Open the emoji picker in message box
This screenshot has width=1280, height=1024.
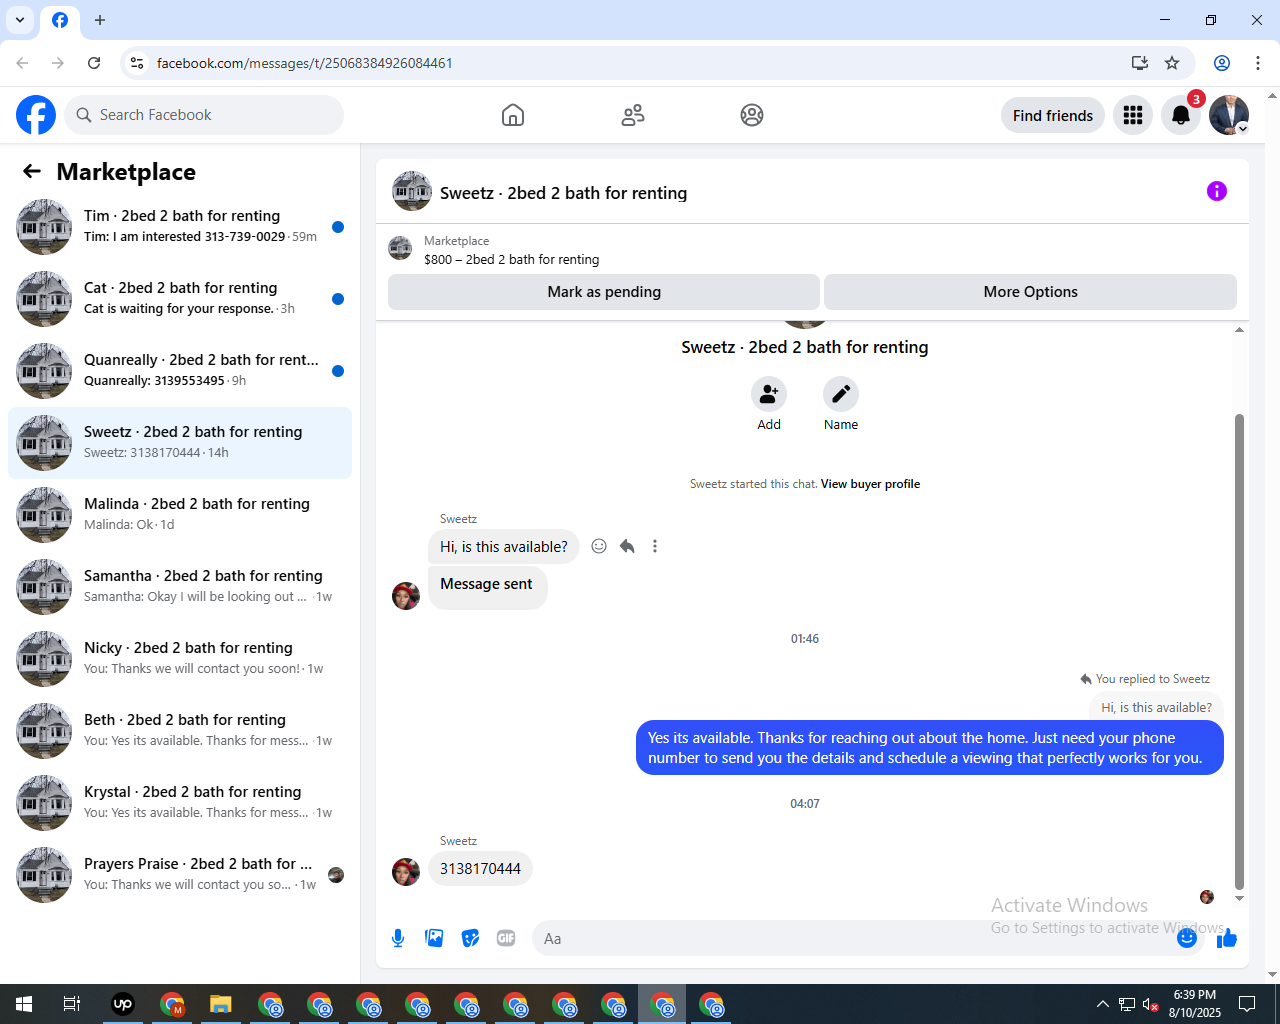(1187, 938)
